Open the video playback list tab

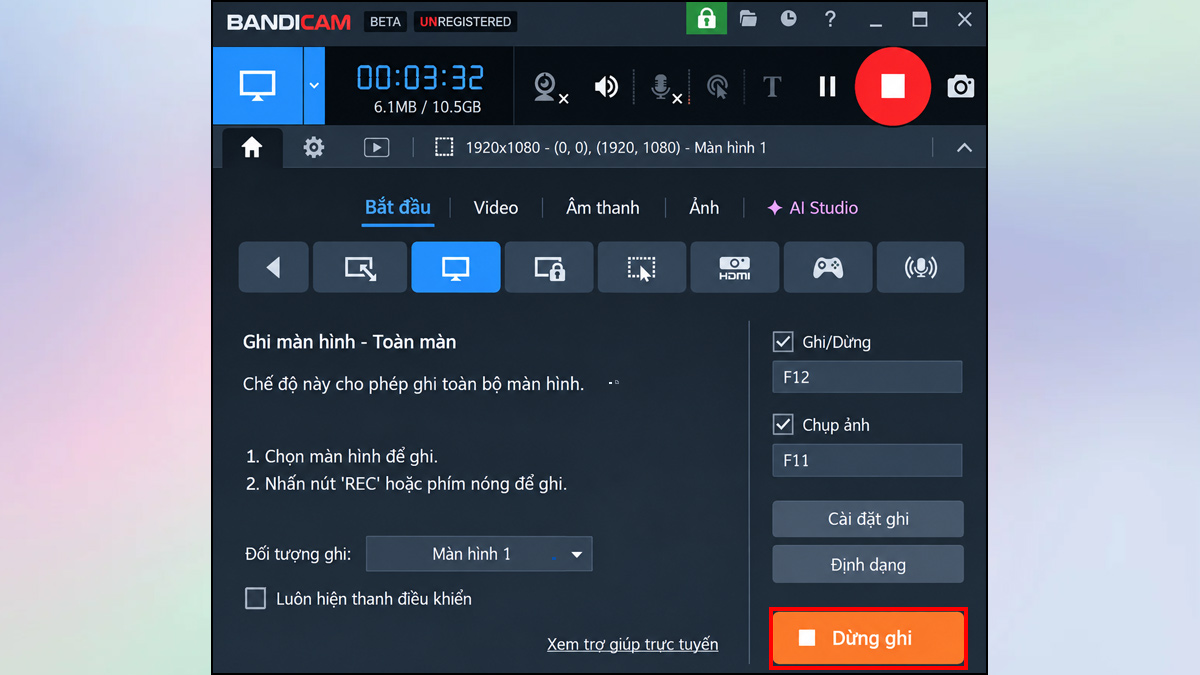coord(376,148)
